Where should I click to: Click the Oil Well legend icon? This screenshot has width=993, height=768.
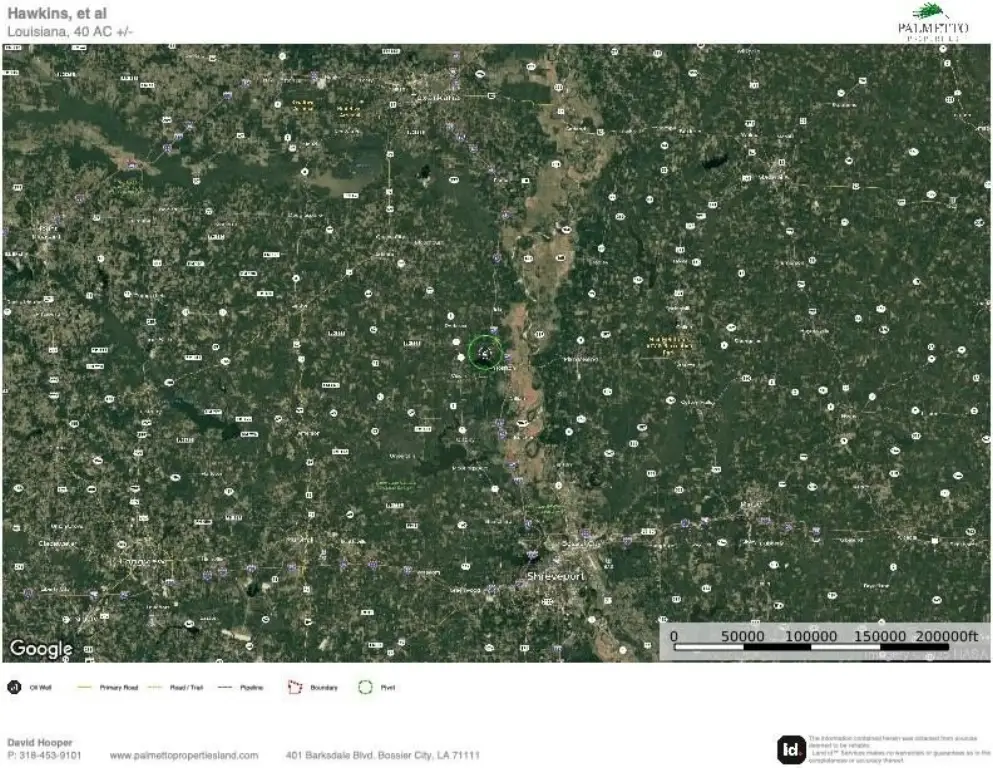click(14, 687)
